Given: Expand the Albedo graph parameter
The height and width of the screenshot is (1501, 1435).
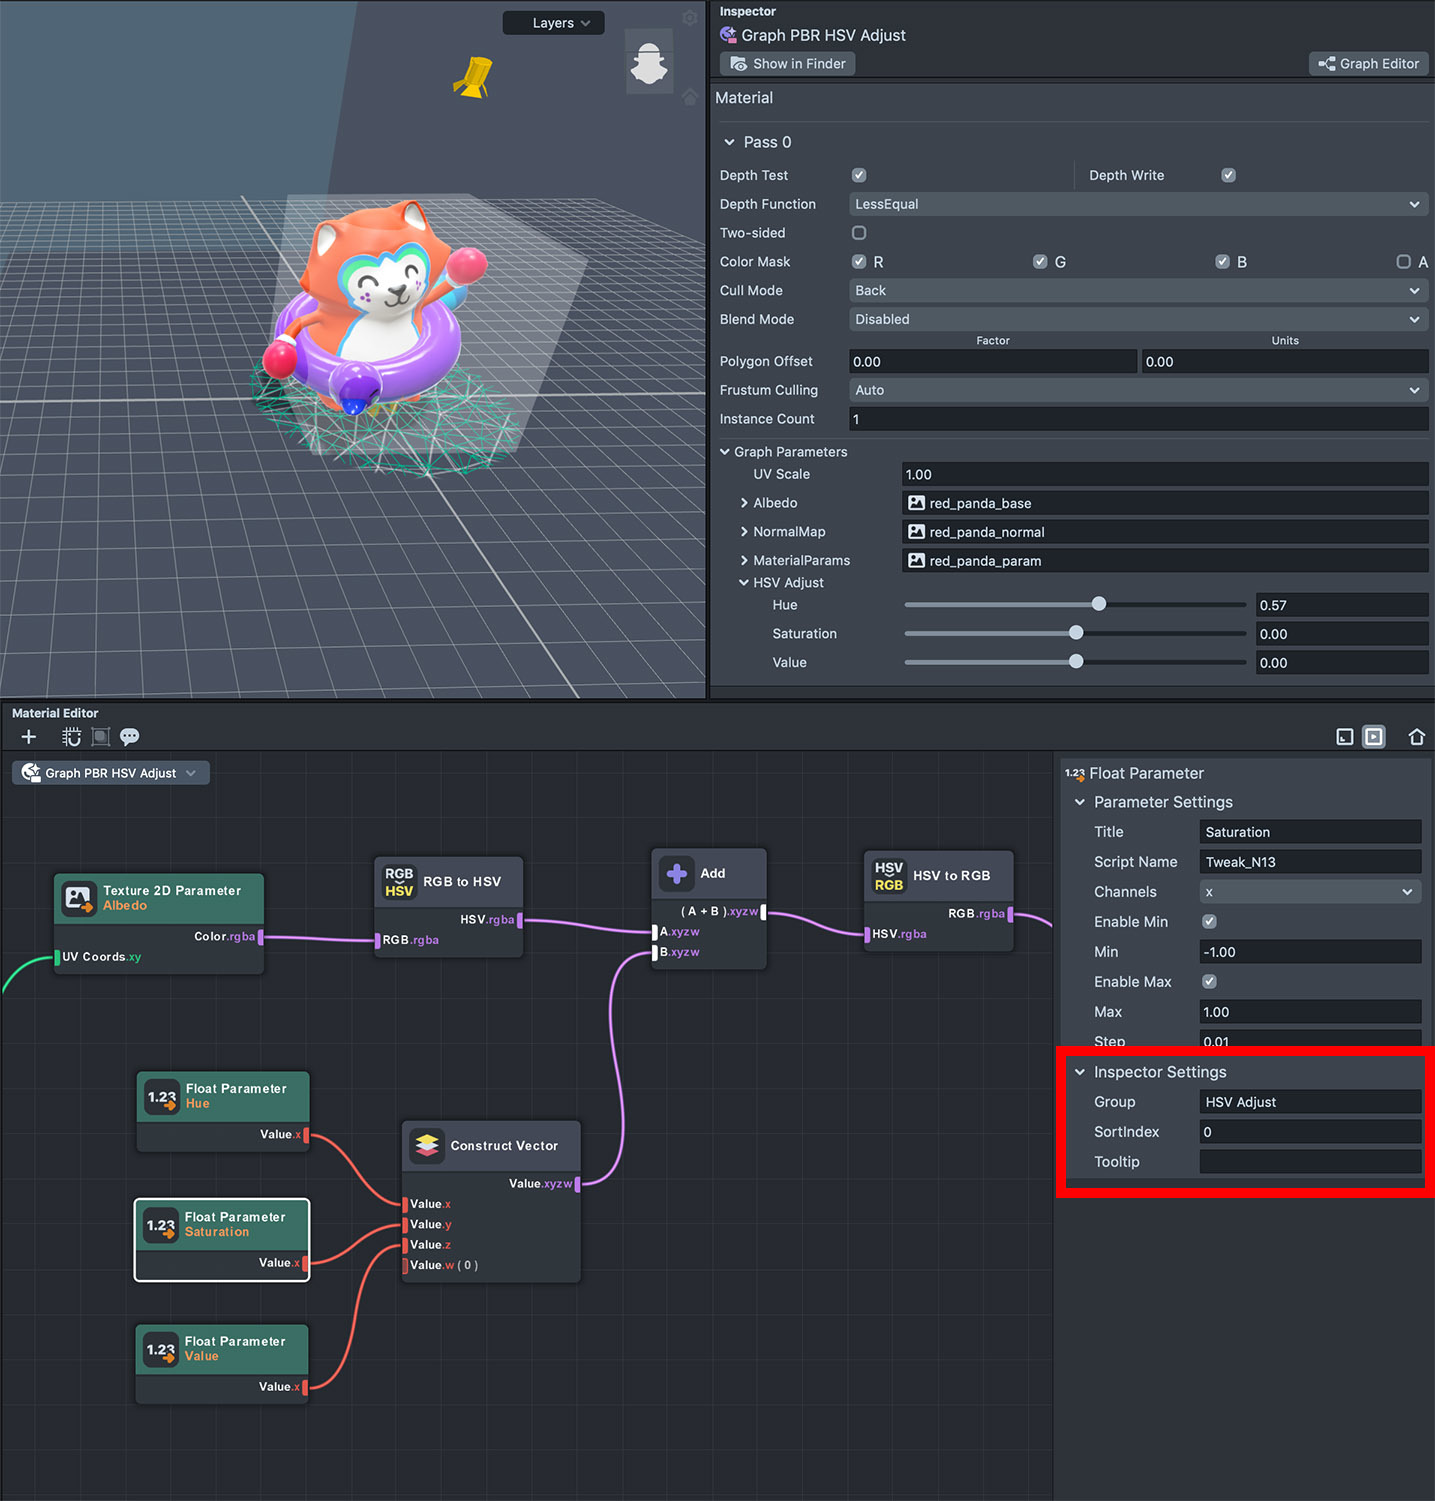Looking at the screenshot, I should click(744, 503).
